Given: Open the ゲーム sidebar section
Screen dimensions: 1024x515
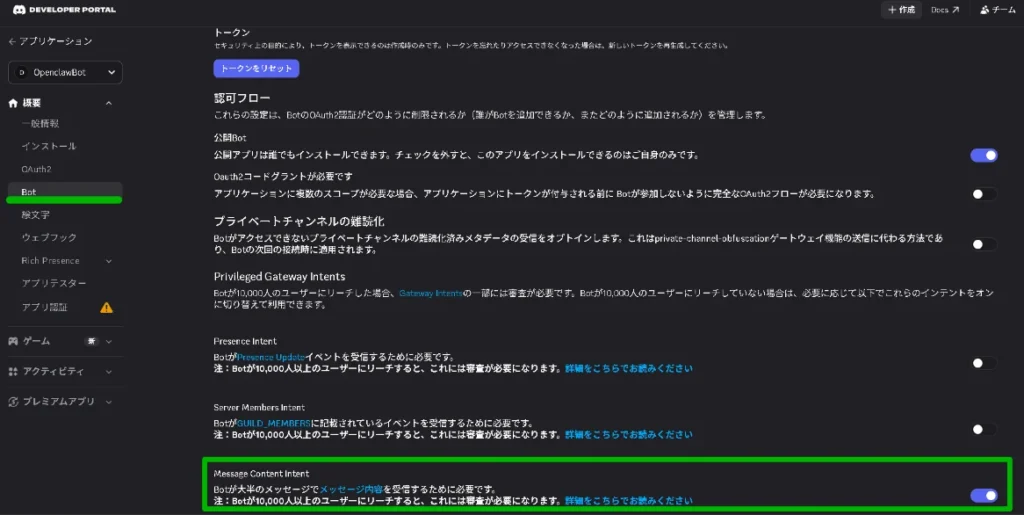Looking at the screenshot, I should pyautogui.click(x=37, y=341).
